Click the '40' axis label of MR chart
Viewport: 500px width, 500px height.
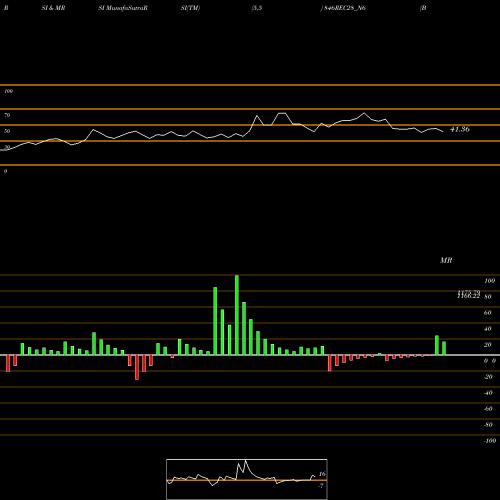point(488,329)
